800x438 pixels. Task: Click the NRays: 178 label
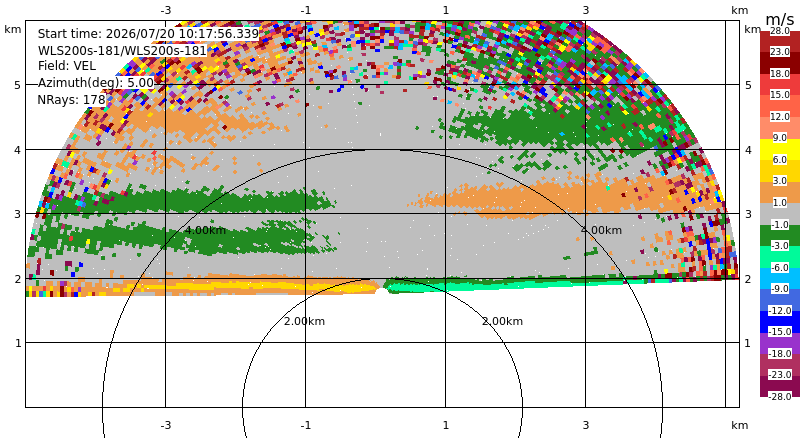tap(71, 100)
